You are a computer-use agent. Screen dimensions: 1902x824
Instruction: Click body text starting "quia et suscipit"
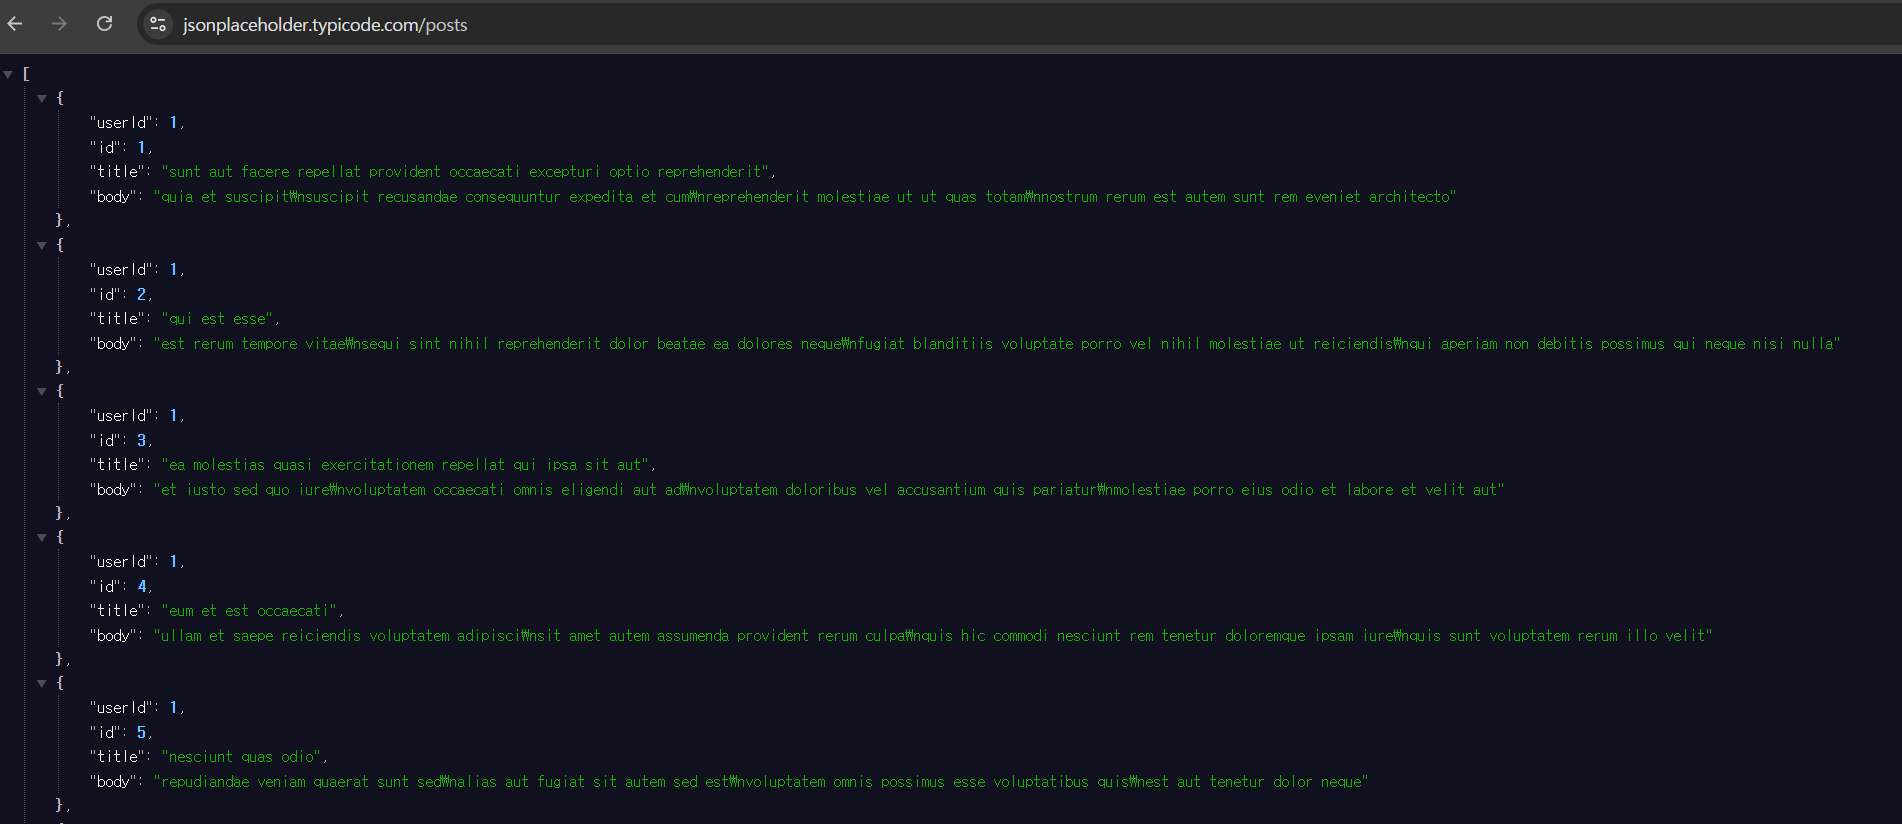[x=805, y=197]
